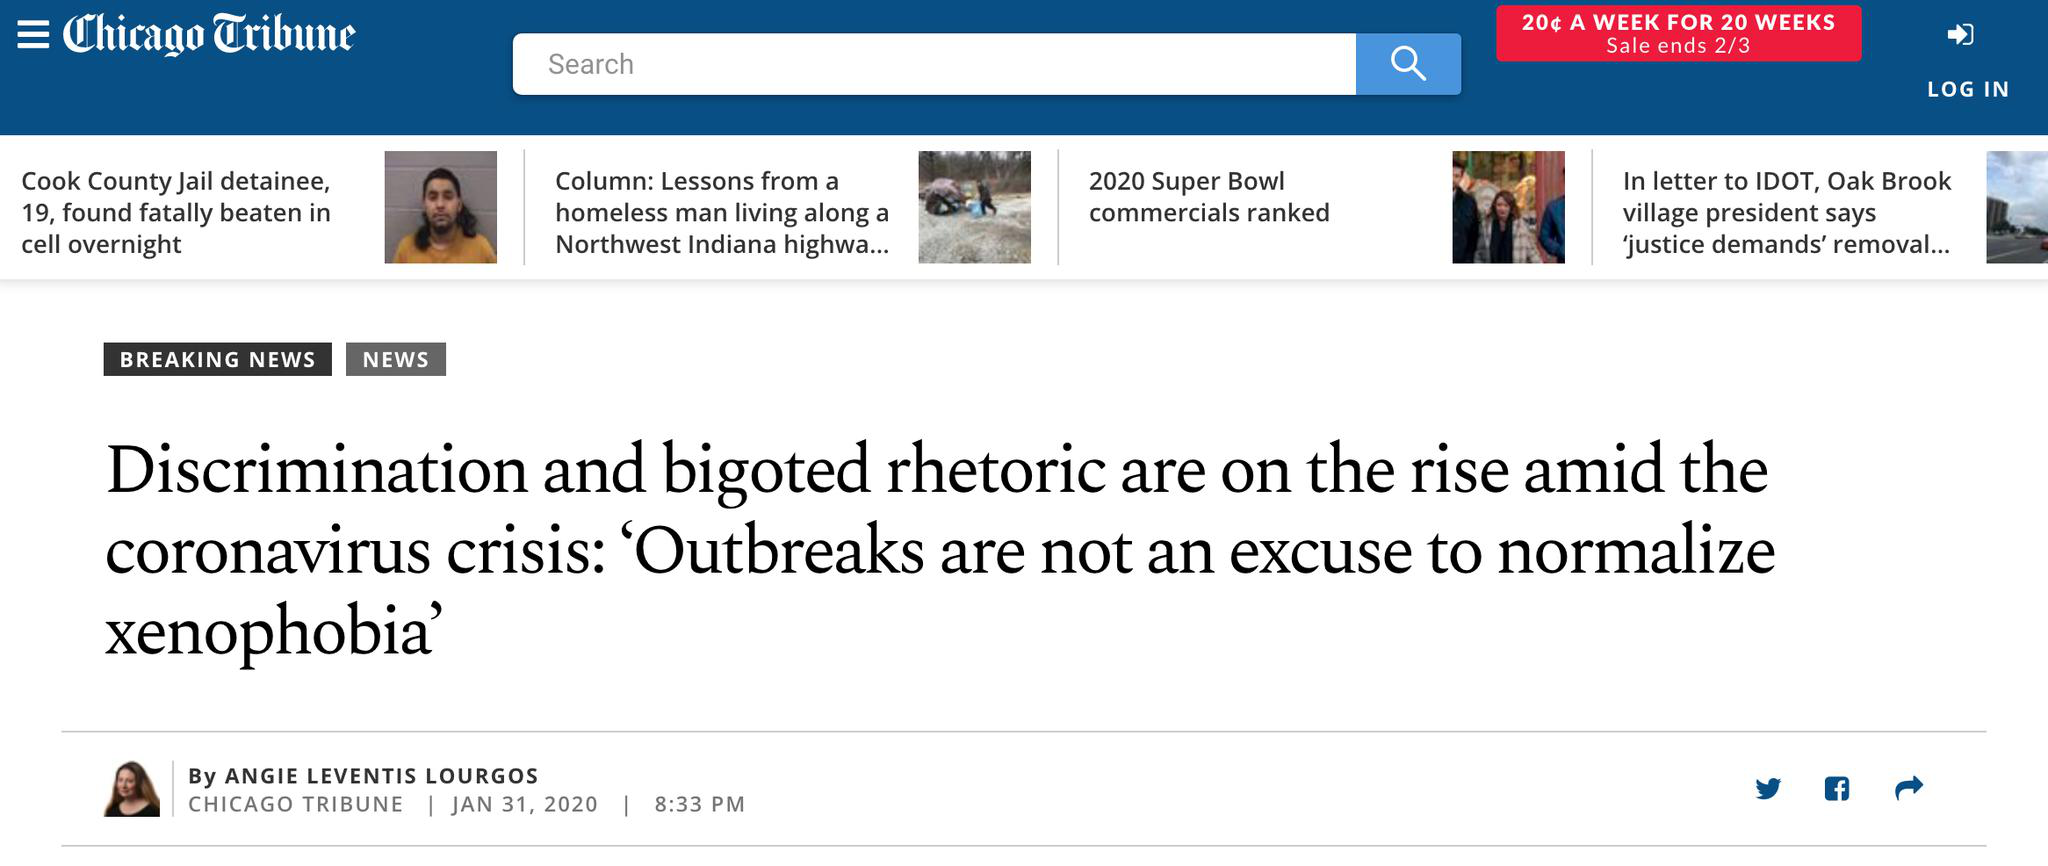Open Oak Brook IDOT letter story
Viewport: 2048px width, 866px height.
coord(1786,212)
